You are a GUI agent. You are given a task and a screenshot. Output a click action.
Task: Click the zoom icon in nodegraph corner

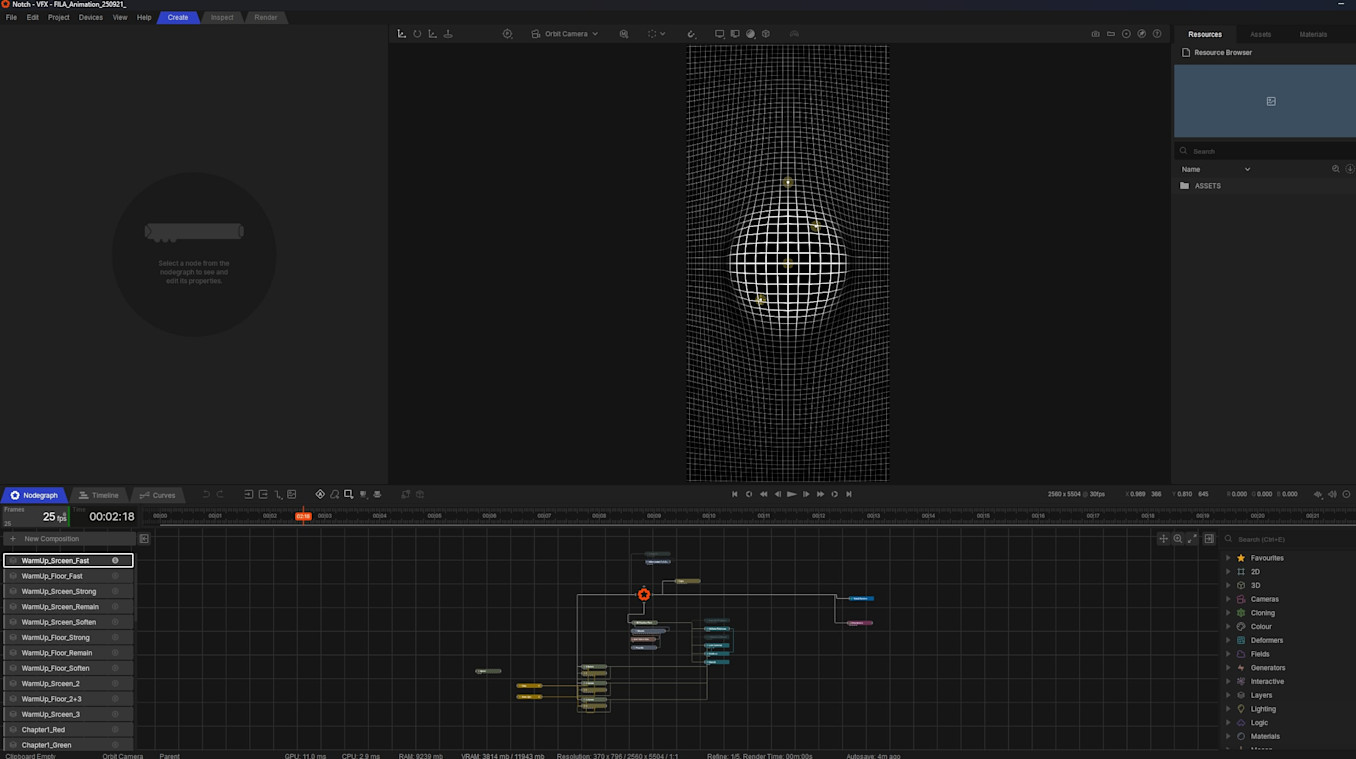click(1178, 539)
